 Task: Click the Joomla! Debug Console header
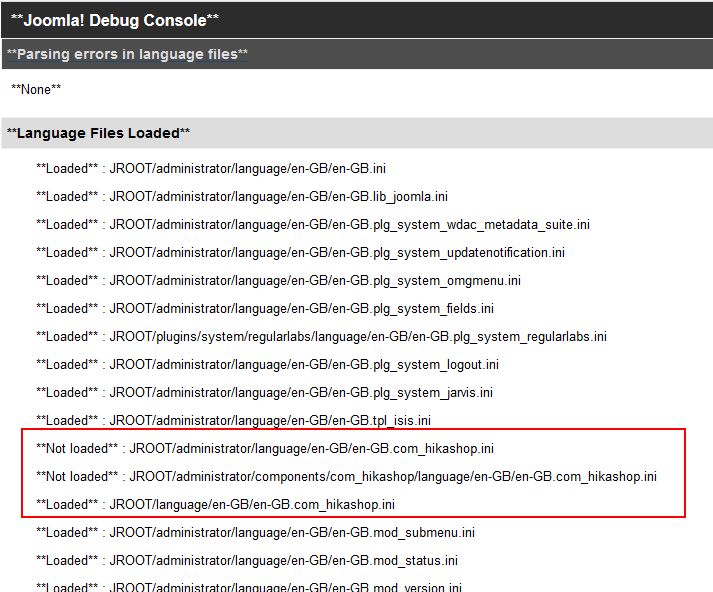click(x=356, y=20)
